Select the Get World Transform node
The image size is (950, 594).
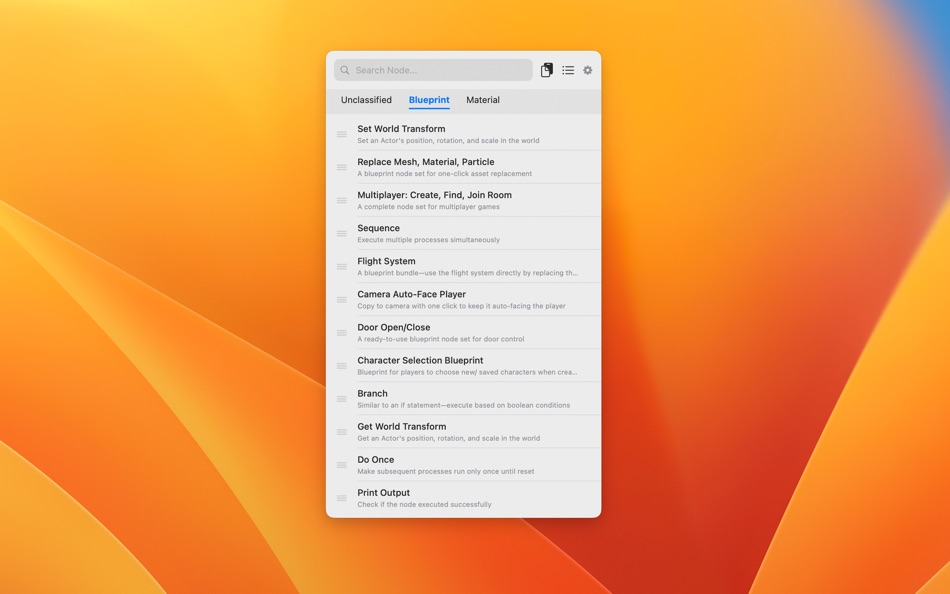click(463, 432)
